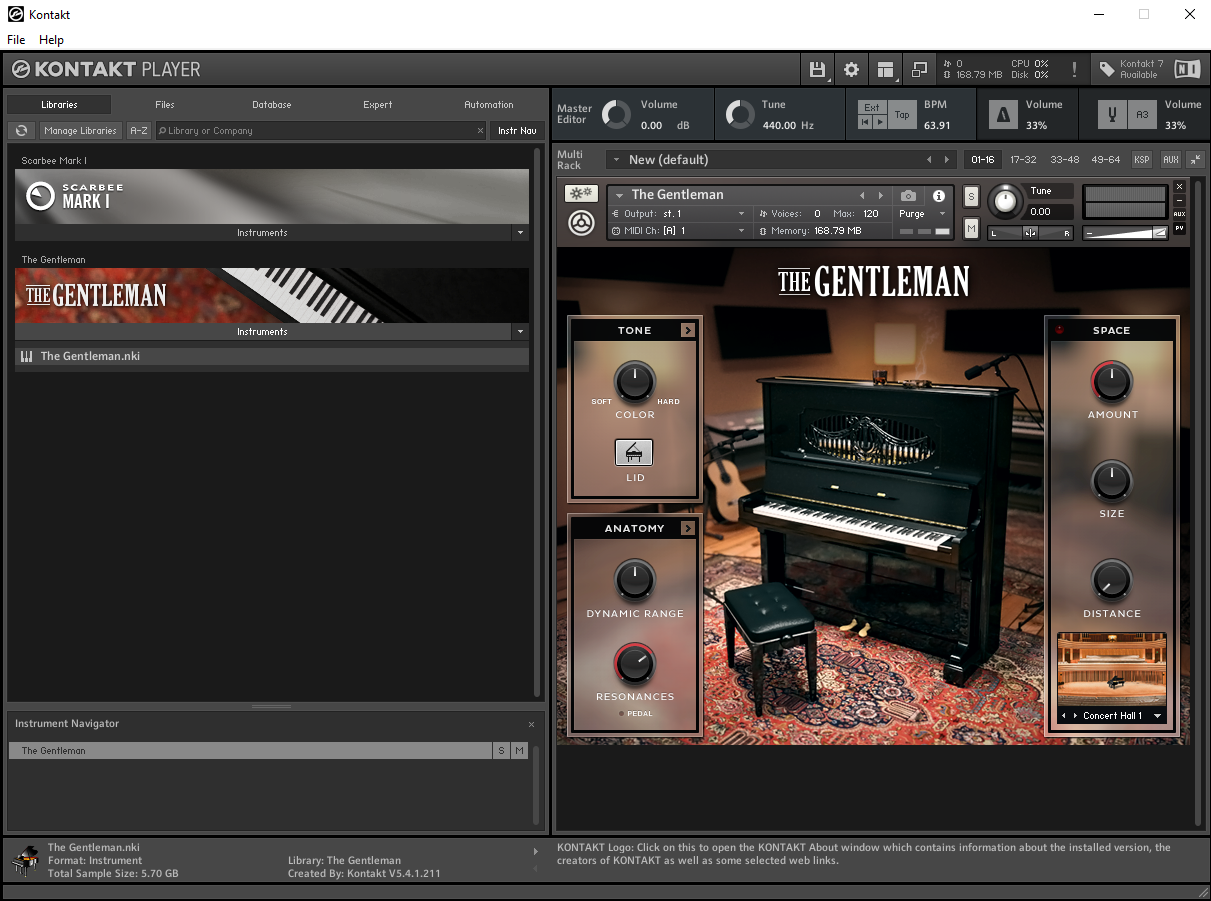The width and height of the screenshot is (1211, 901).
Task: Switch to the Files tab
Action: 165,105
